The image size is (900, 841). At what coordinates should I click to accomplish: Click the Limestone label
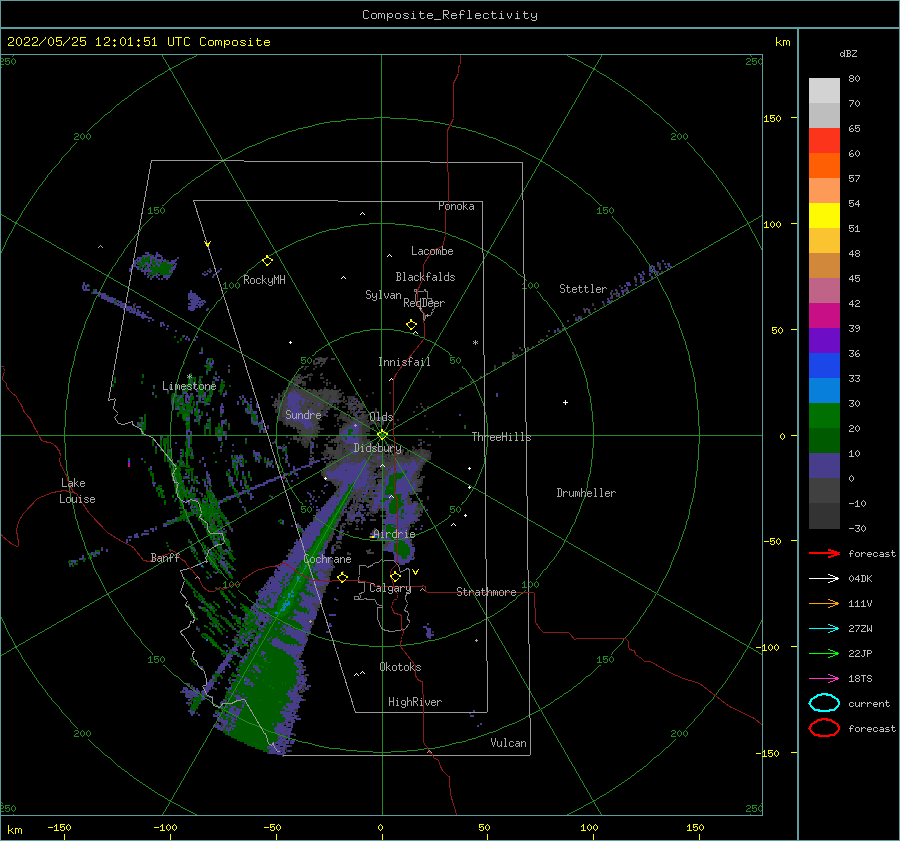click(x=189, y=386)
